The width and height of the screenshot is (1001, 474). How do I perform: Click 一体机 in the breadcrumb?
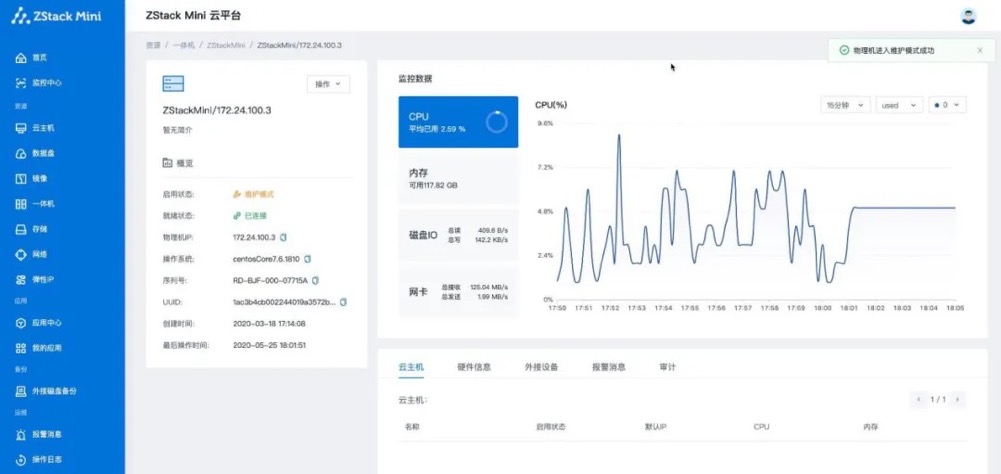183,45
